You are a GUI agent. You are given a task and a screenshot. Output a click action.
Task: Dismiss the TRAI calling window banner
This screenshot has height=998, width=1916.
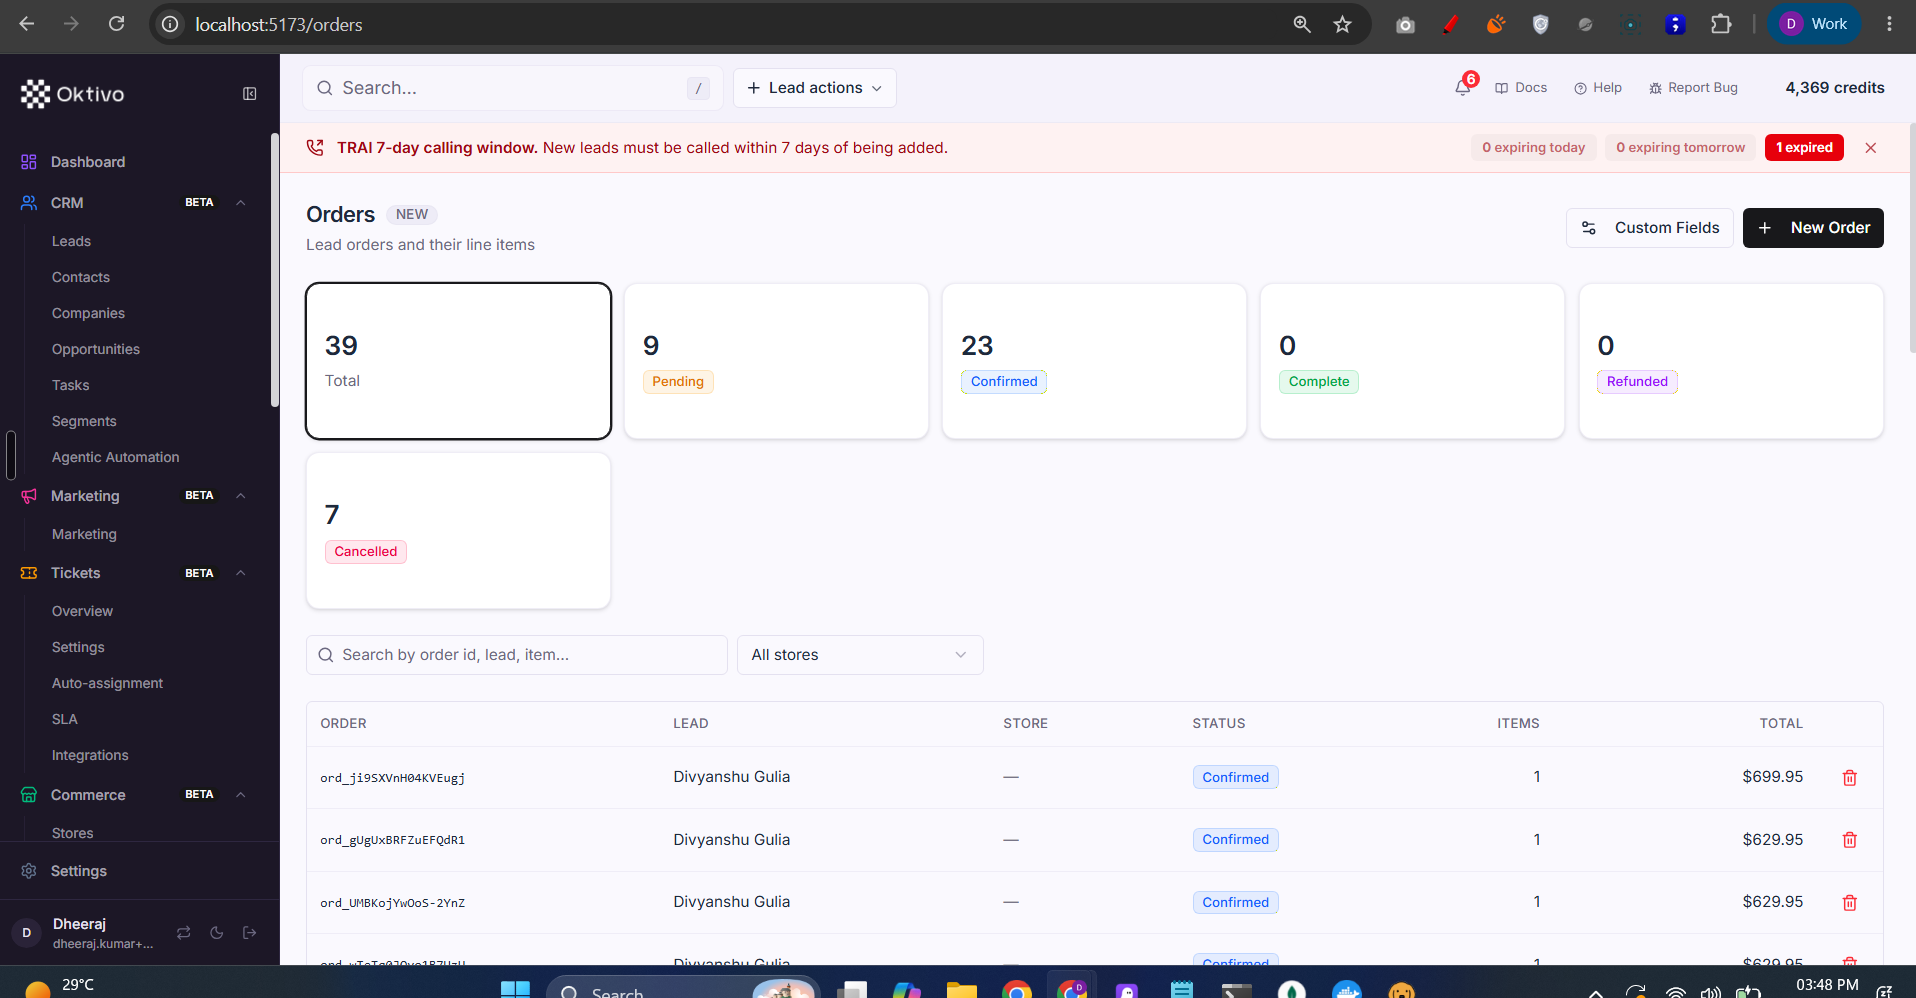(1870, 148)
